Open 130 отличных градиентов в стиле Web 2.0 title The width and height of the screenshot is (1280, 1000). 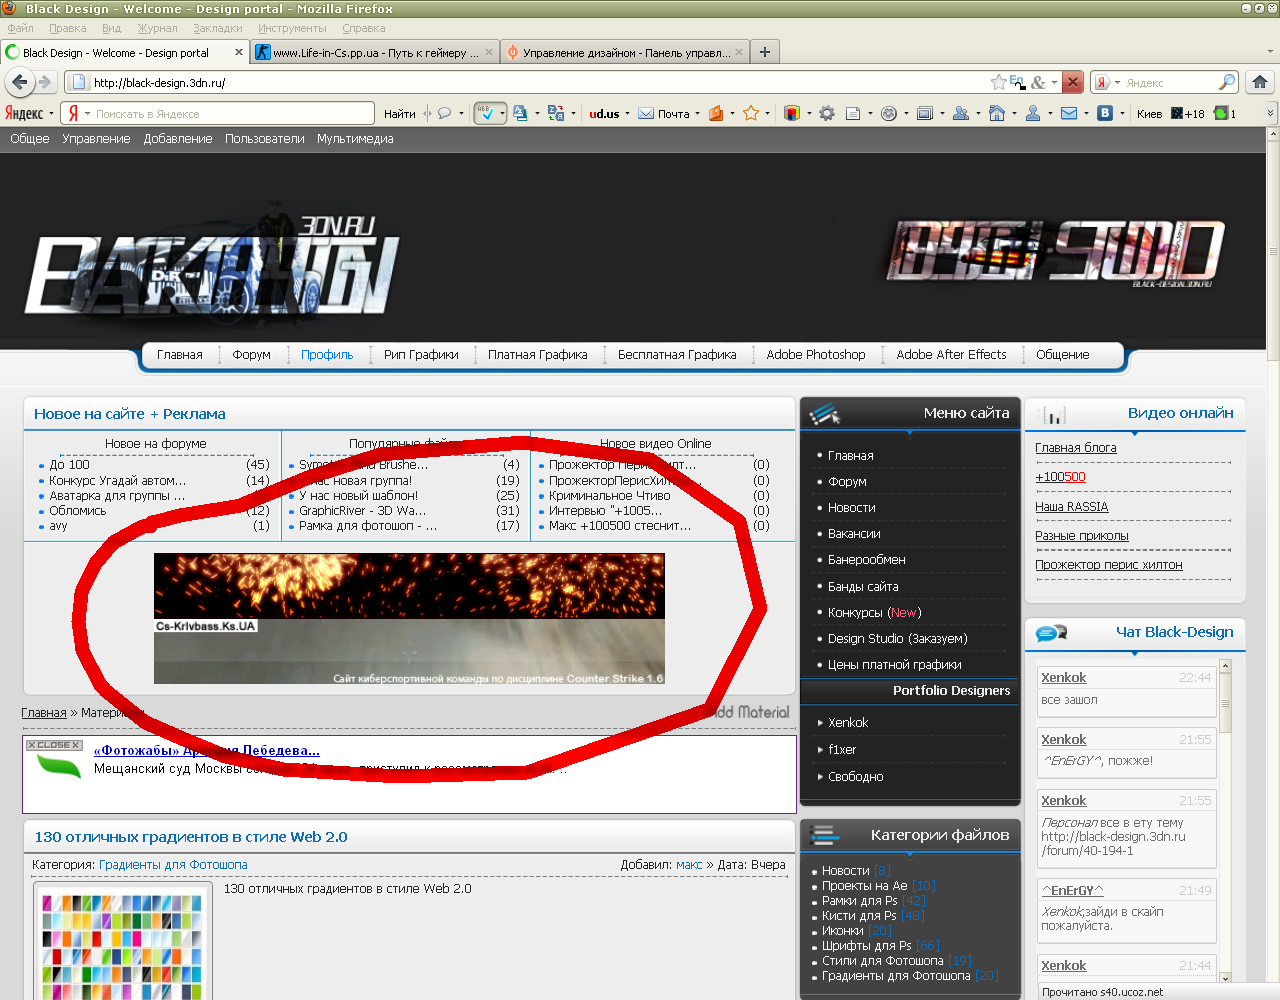tap(191, 837)
